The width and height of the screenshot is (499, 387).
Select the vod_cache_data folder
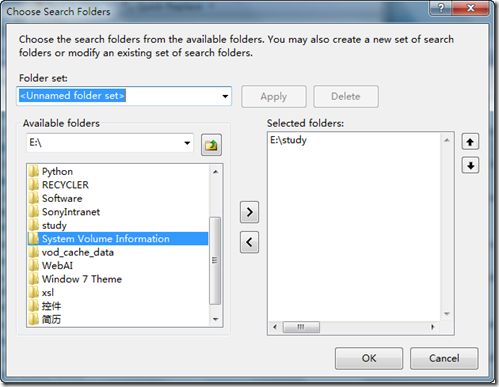click(x=118, y=252)
